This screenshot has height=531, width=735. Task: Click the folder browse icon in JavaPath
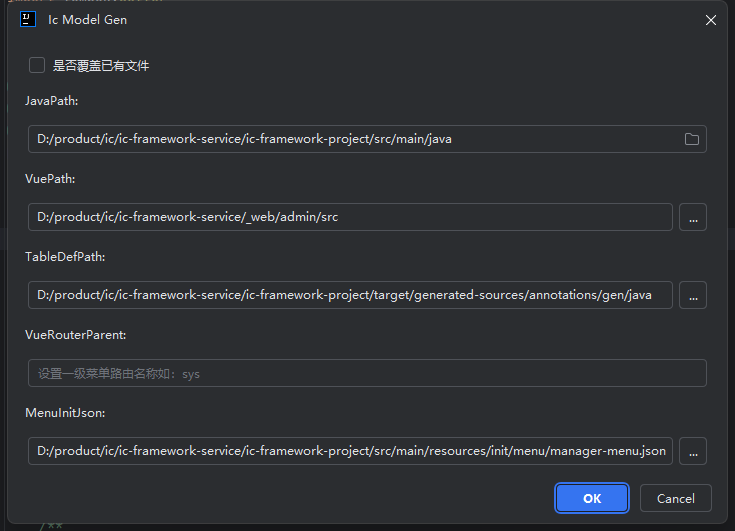tap(691, 139)
